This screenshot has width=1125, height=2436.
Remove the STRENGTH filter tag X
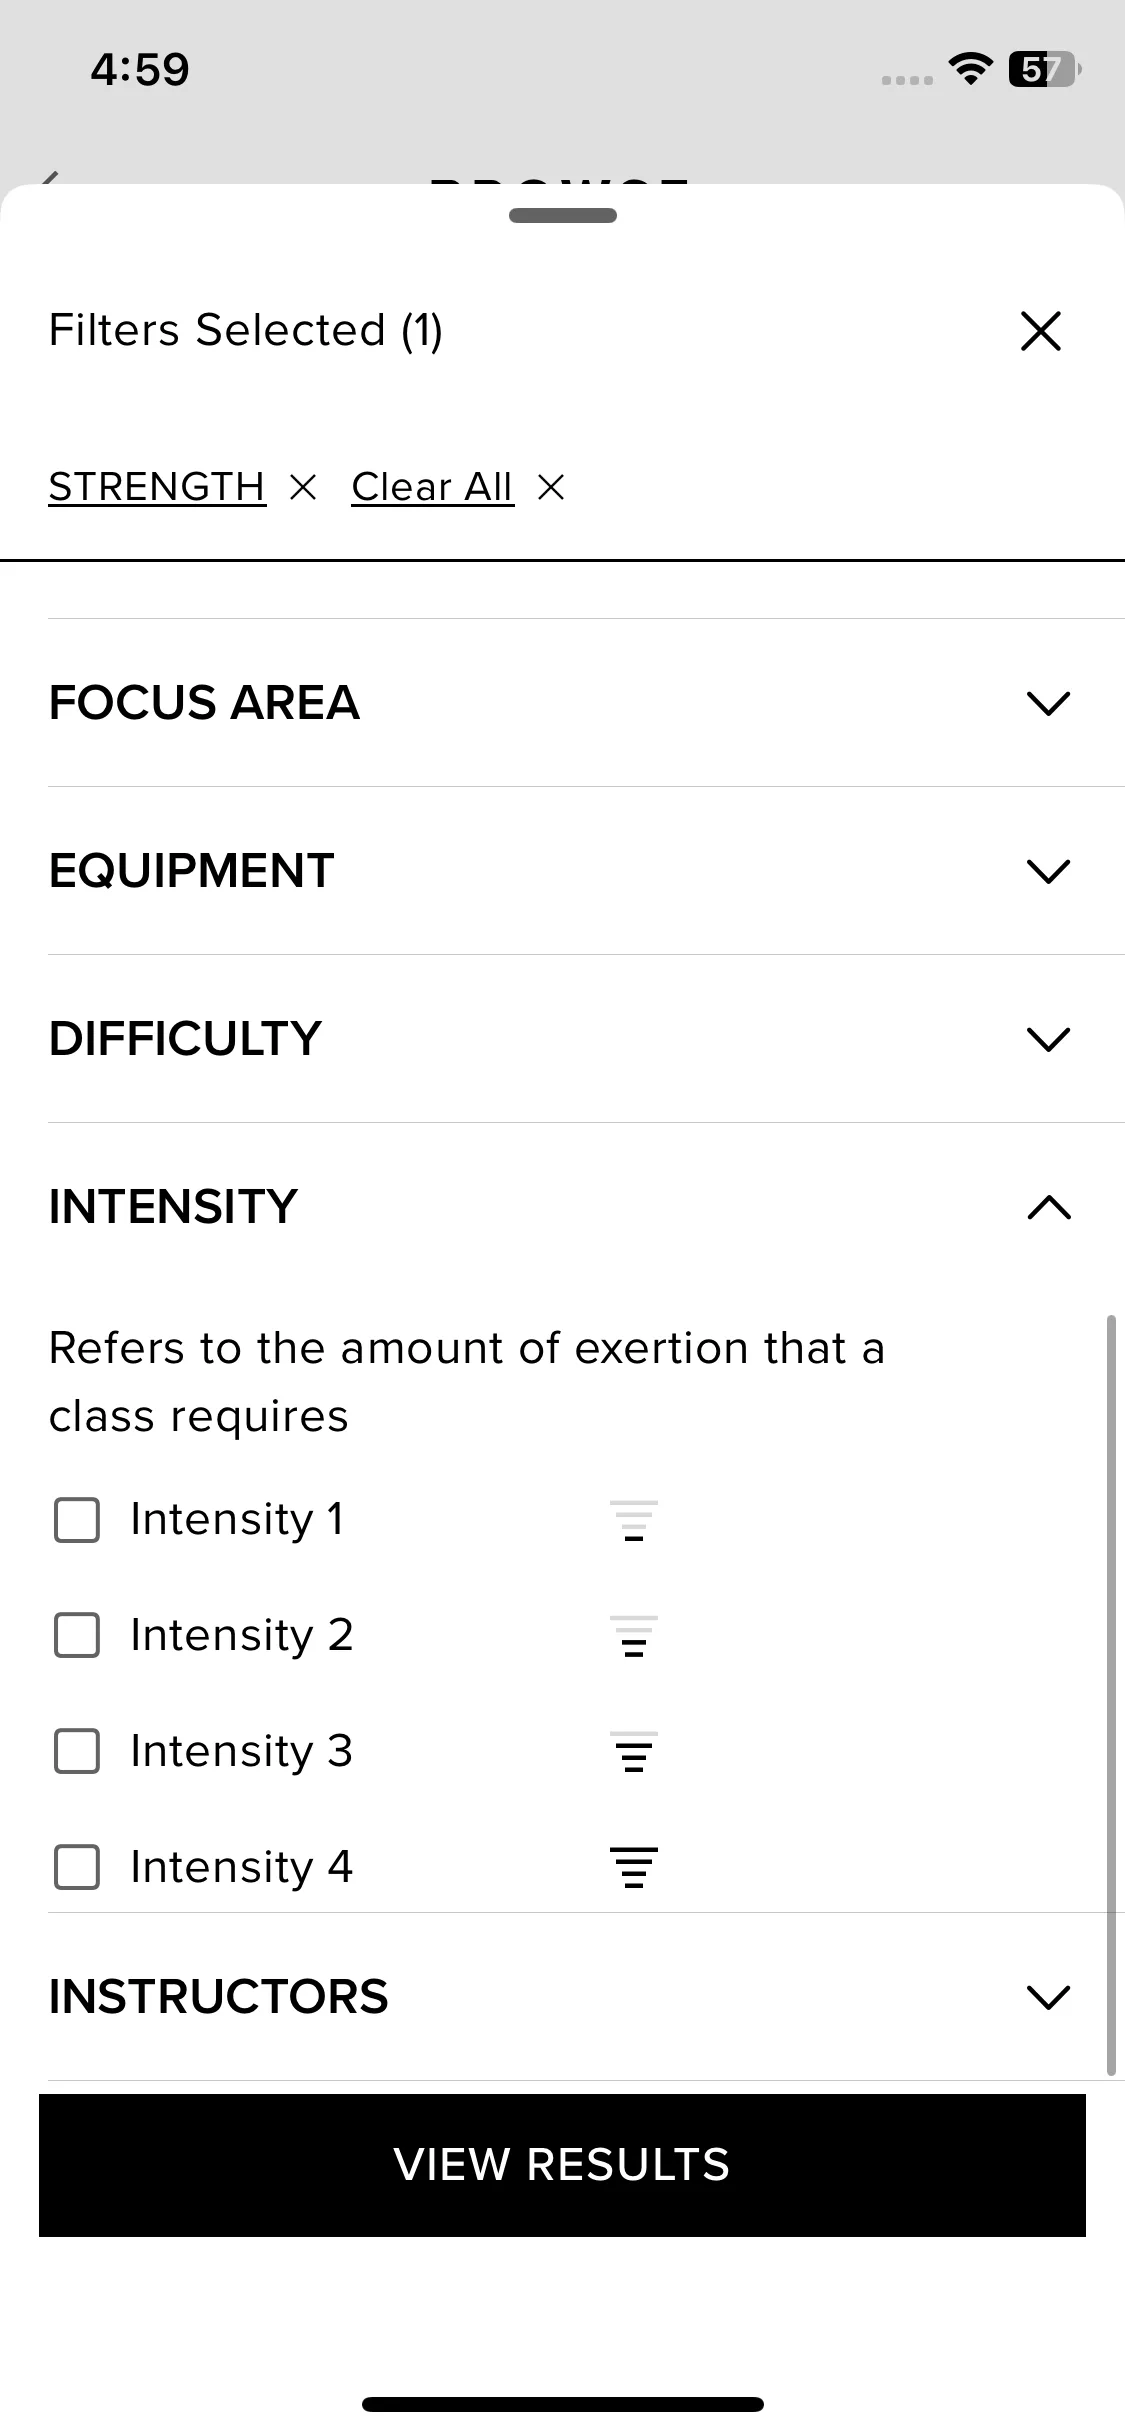click(302, 488)
